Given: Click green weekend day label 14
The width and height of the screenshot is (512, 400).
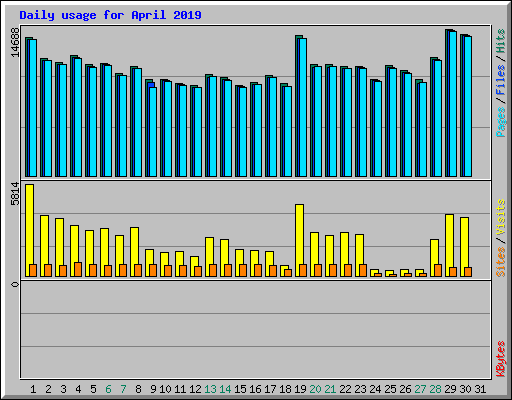Looking at the screenshot, I should (x=225, y=389).
